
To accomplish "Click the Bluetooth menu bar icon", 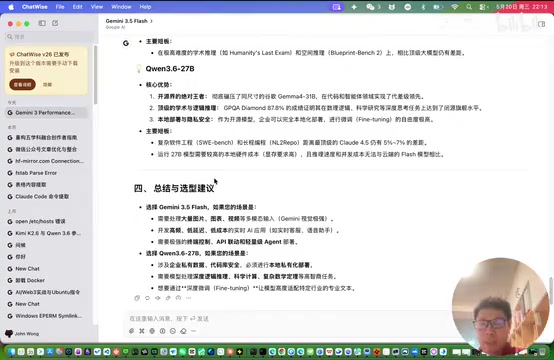I will (x=423, y=7).
